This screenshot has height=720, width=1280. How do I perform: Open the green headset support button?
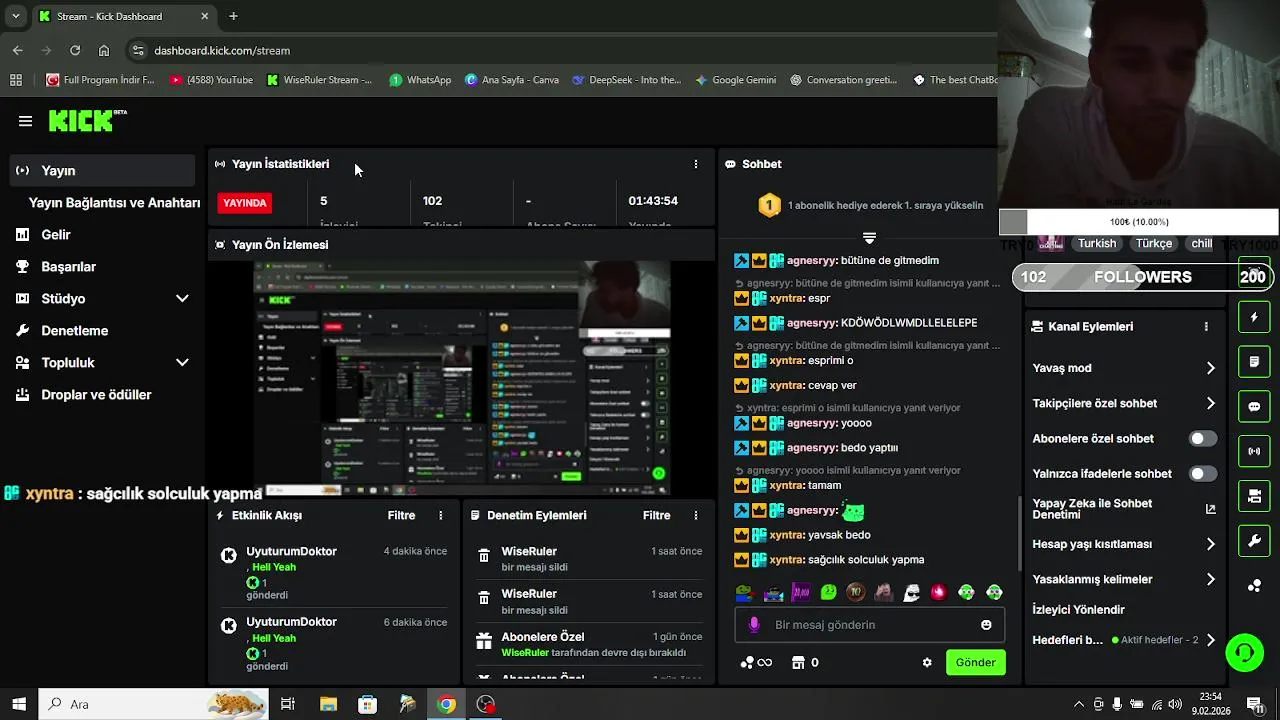click(1245, 653)
